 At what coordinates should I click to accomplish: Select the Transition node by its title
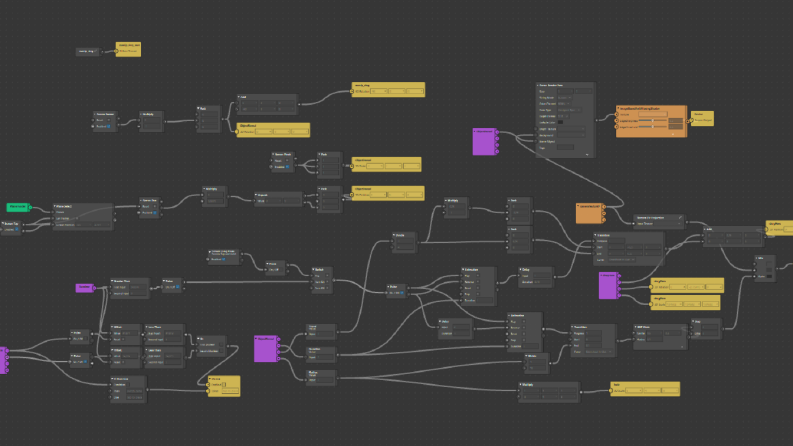coord(603,235)
